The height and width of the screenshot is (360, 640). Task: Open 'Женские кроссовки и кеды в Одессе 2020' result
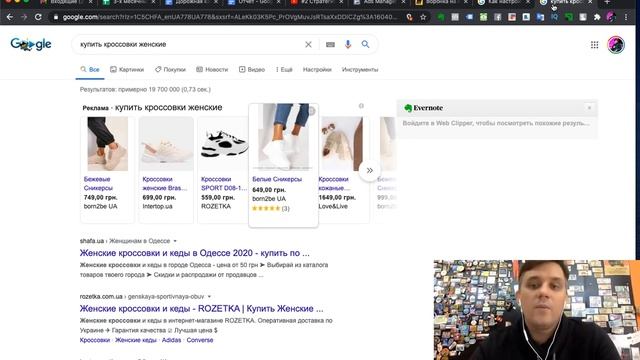click(x=194, y=253)
